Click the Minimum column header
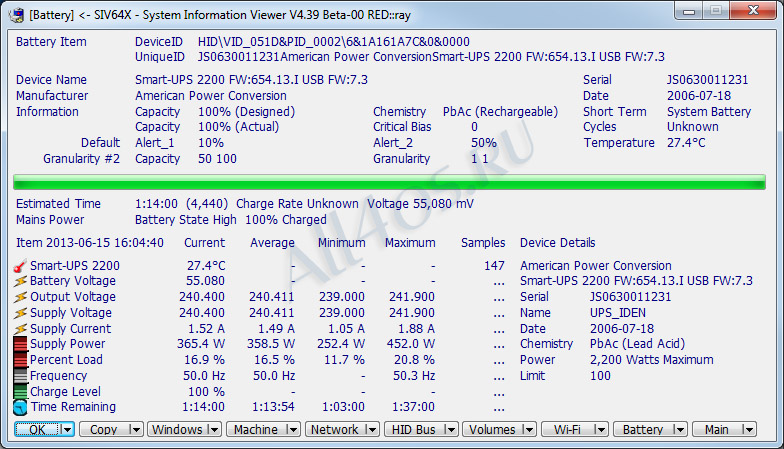The width and height of the screenshot is (784, 449). (x=342, y=244)
